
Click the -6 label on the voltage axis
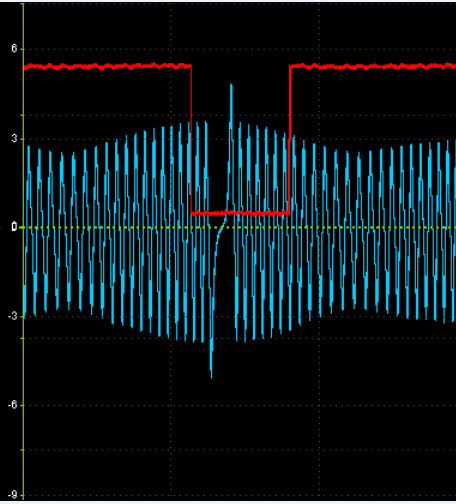pos(12,405)
